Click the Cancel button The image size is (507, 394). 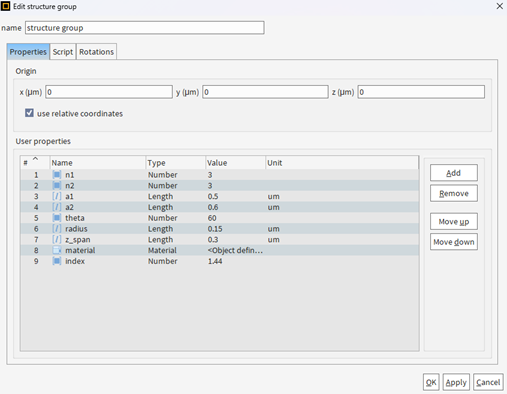(x=488, y=382)
